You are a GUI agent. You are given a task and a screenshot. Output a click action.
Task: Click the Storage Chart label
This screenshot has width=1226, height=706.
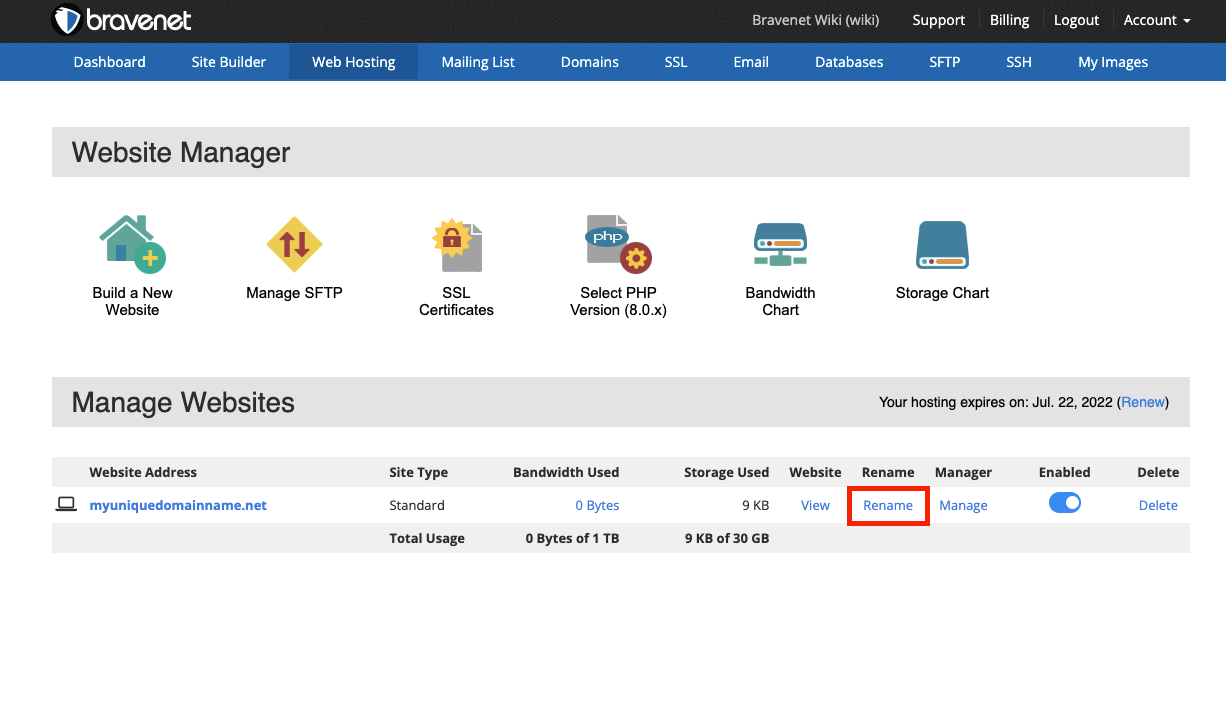pyautogui.click(x=942, y=293)
